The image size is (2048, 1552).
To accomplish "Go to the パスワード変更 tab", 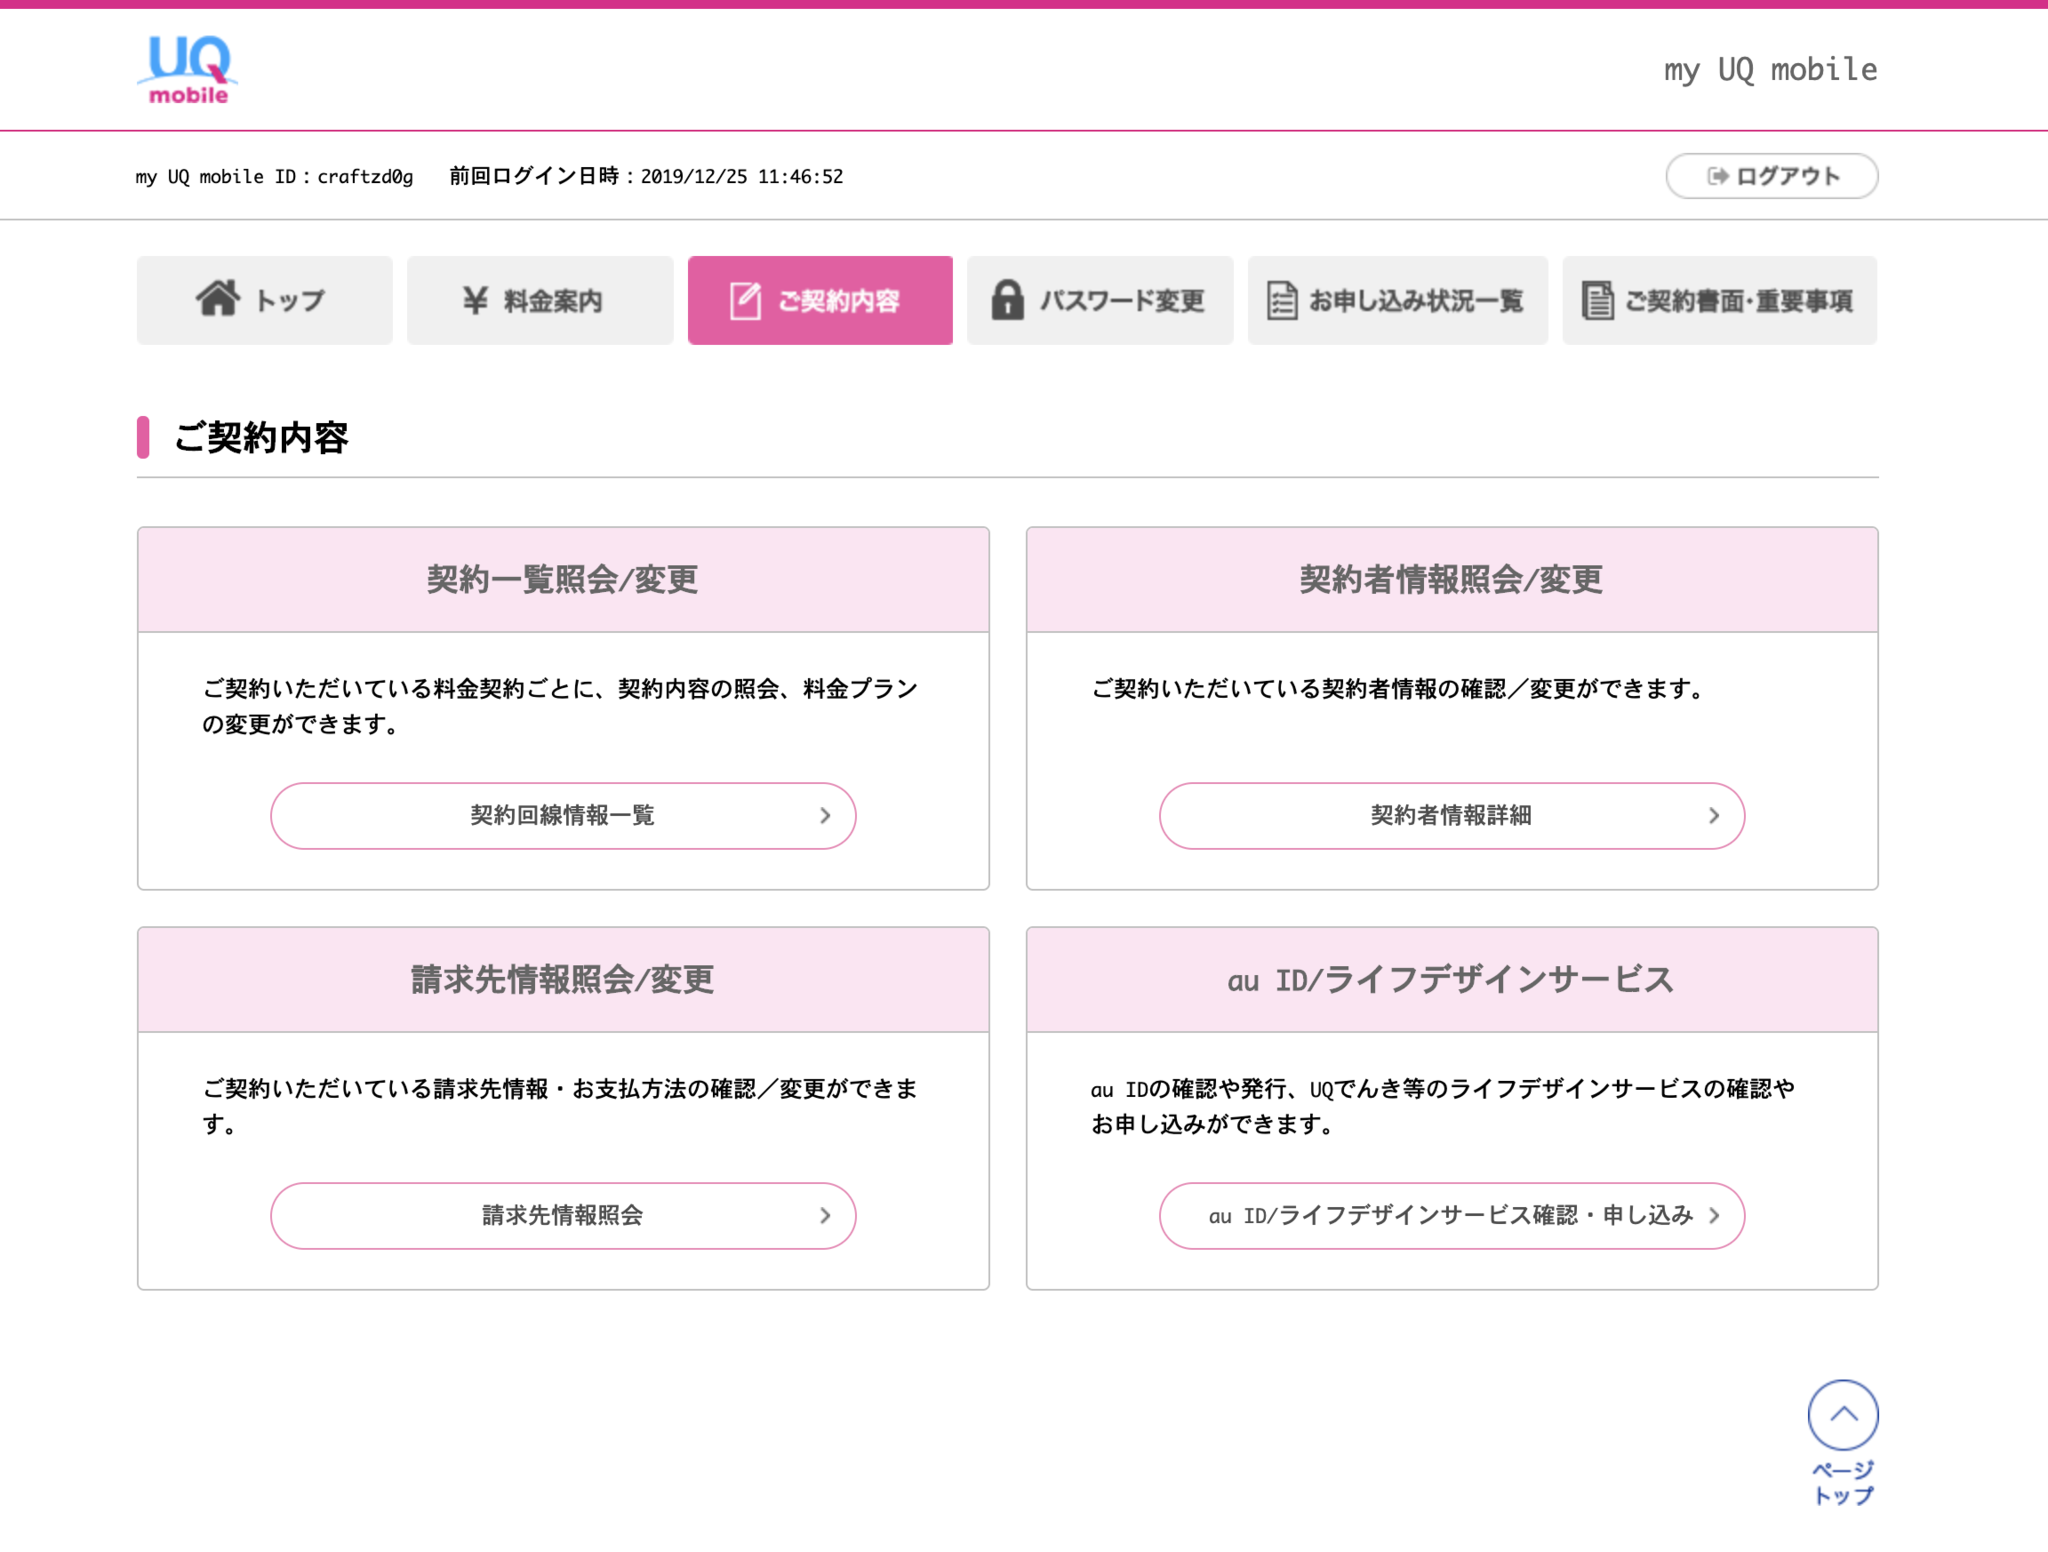I will point(1100,300).
